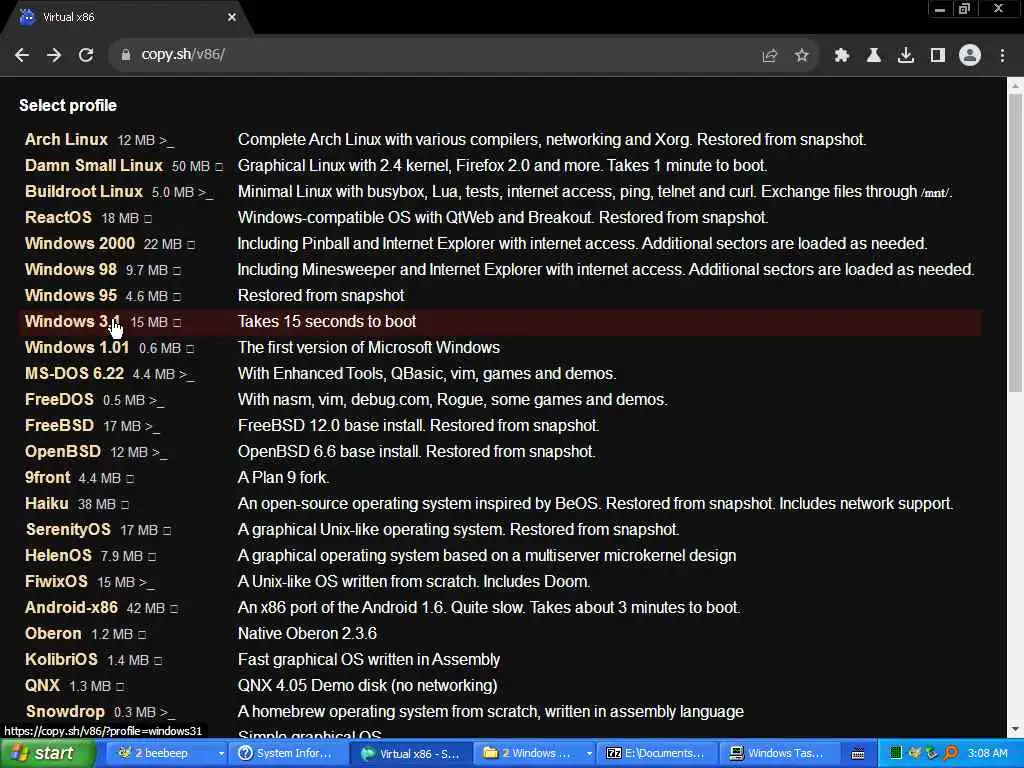The width and height of the screenshot is (1024, 768).
Task: Switch to the 7-Zip E:\Documents taskbar window
Action: (658, 754)
